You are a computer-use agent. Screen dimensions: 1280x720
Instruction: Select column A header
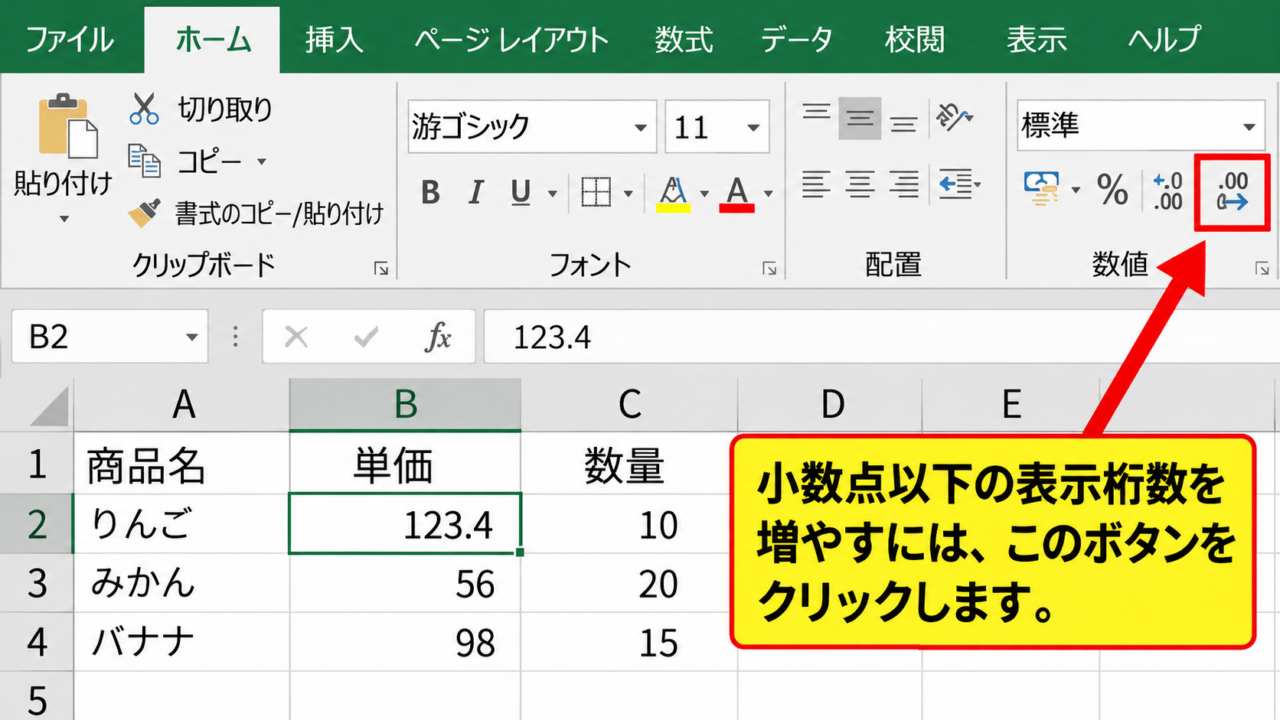tap(182, 404)
